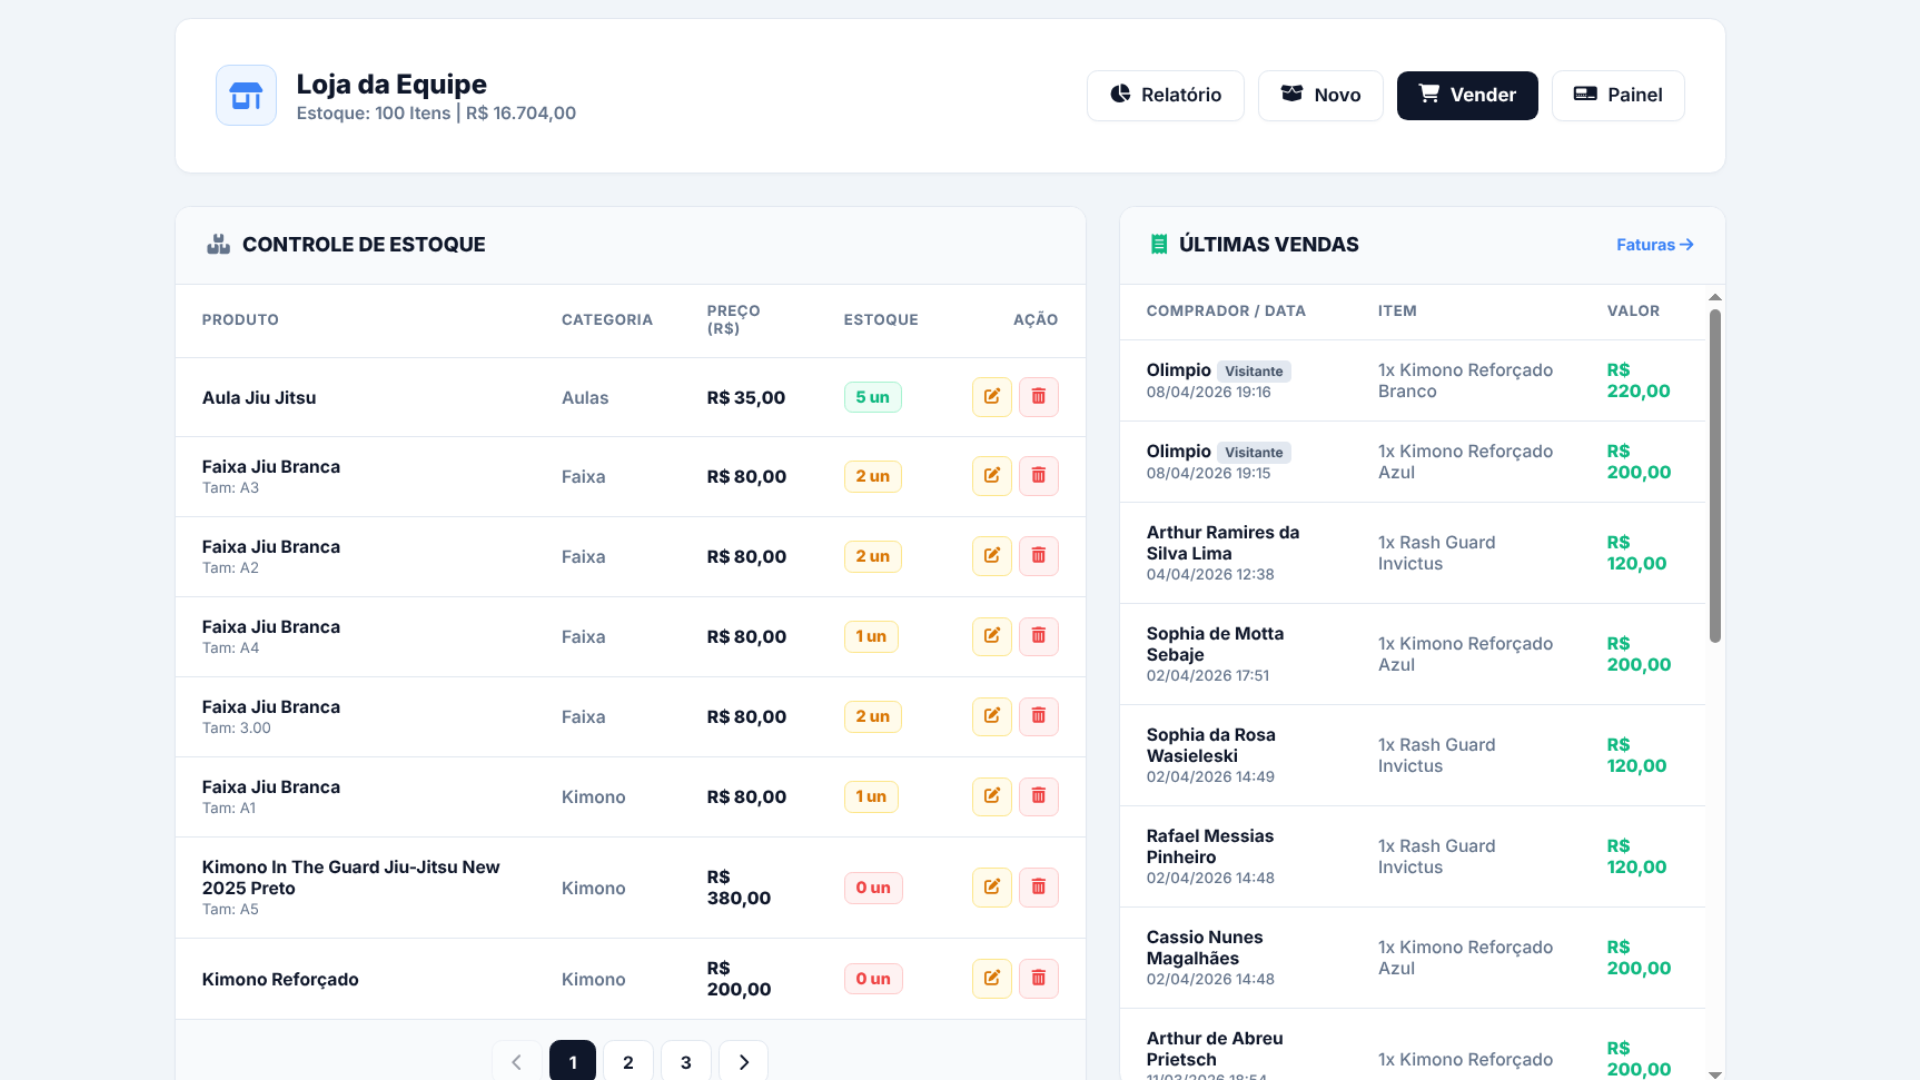Click the "Estoque: 100 Itens" summary text
The width and height of the screenshot is (1920, 1080).
pos(373,113)
